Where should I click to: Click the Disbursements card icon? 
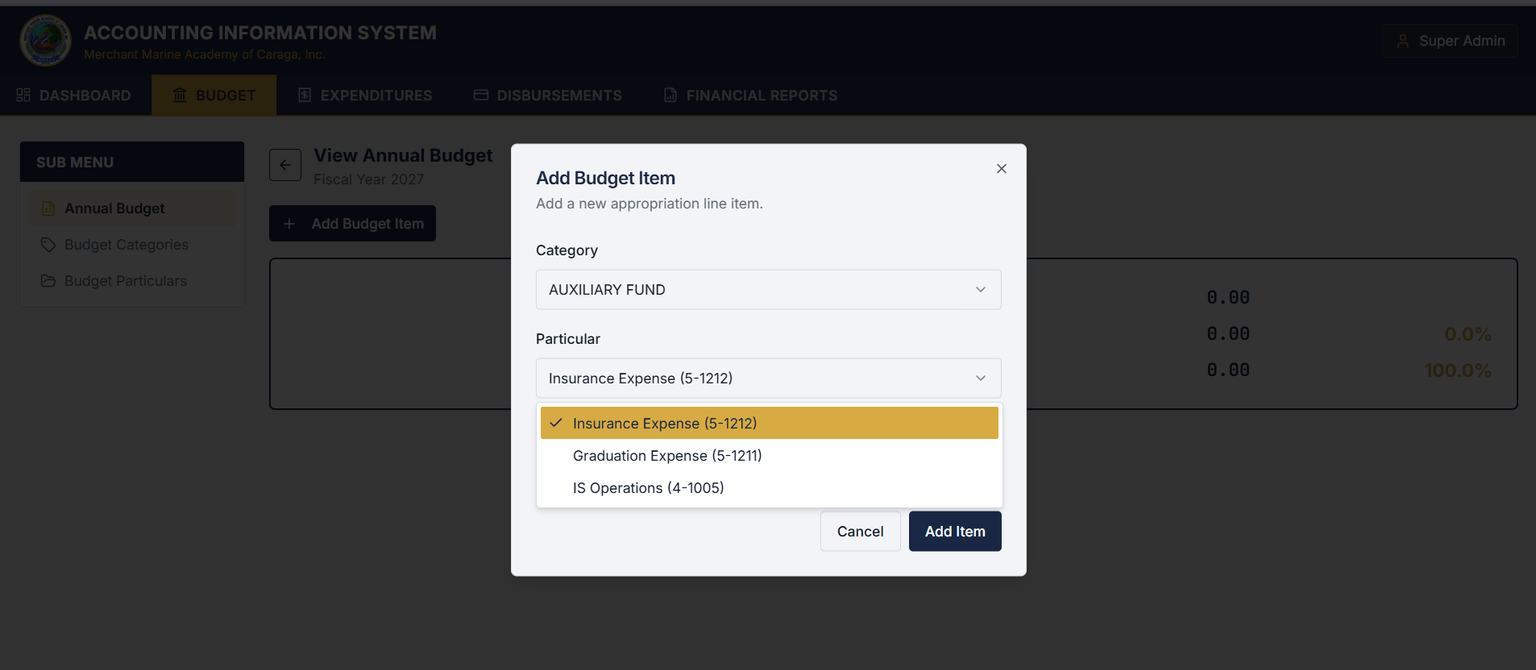pos(481,95)
